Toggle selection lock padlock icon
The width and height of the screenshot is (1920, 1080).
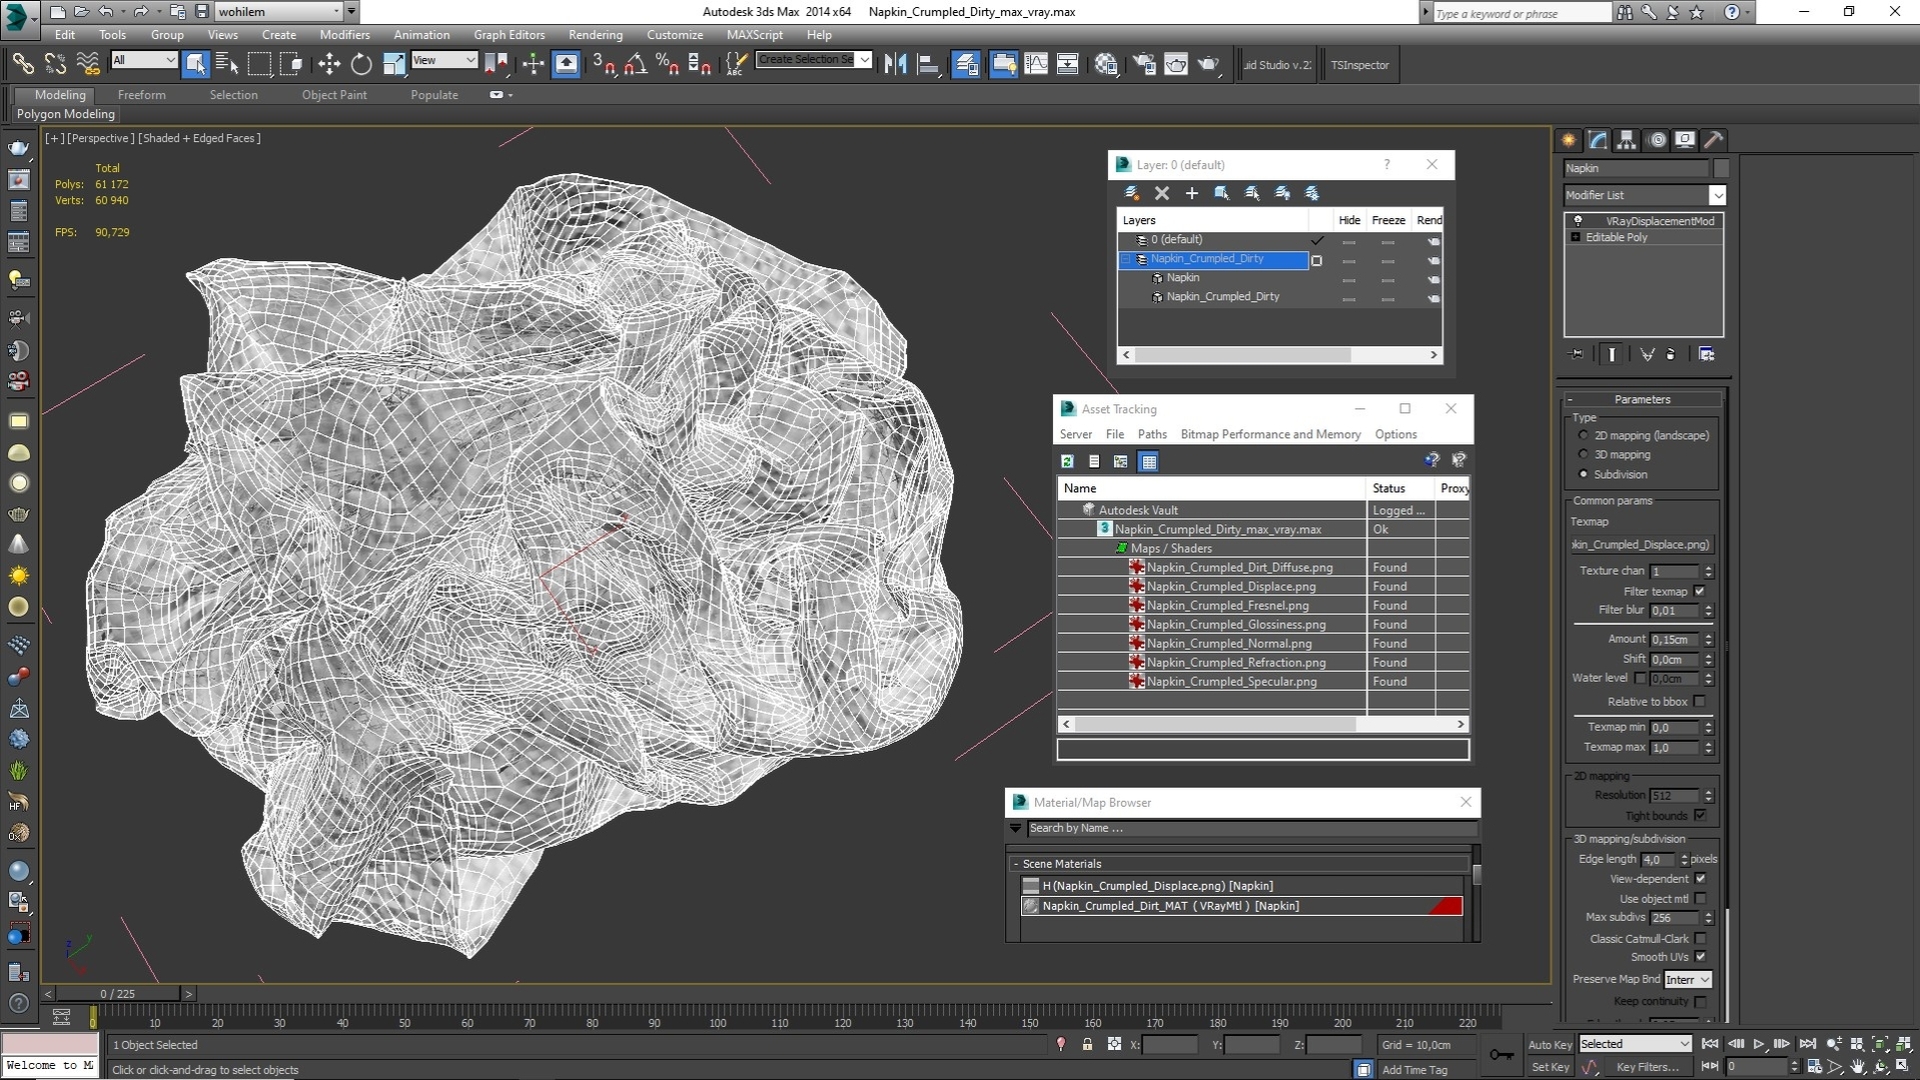pos(1087,1044)
